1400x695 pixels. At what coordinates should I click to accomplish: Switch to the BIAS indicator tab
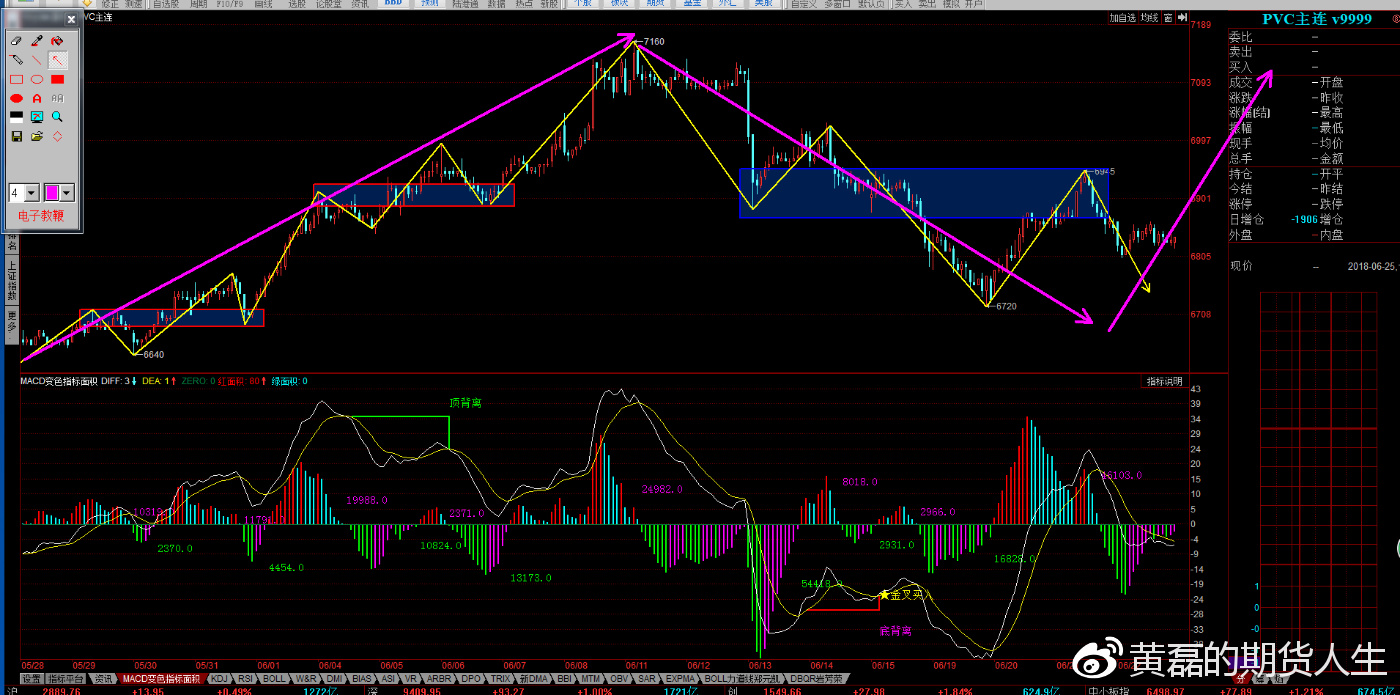[362, 679]
